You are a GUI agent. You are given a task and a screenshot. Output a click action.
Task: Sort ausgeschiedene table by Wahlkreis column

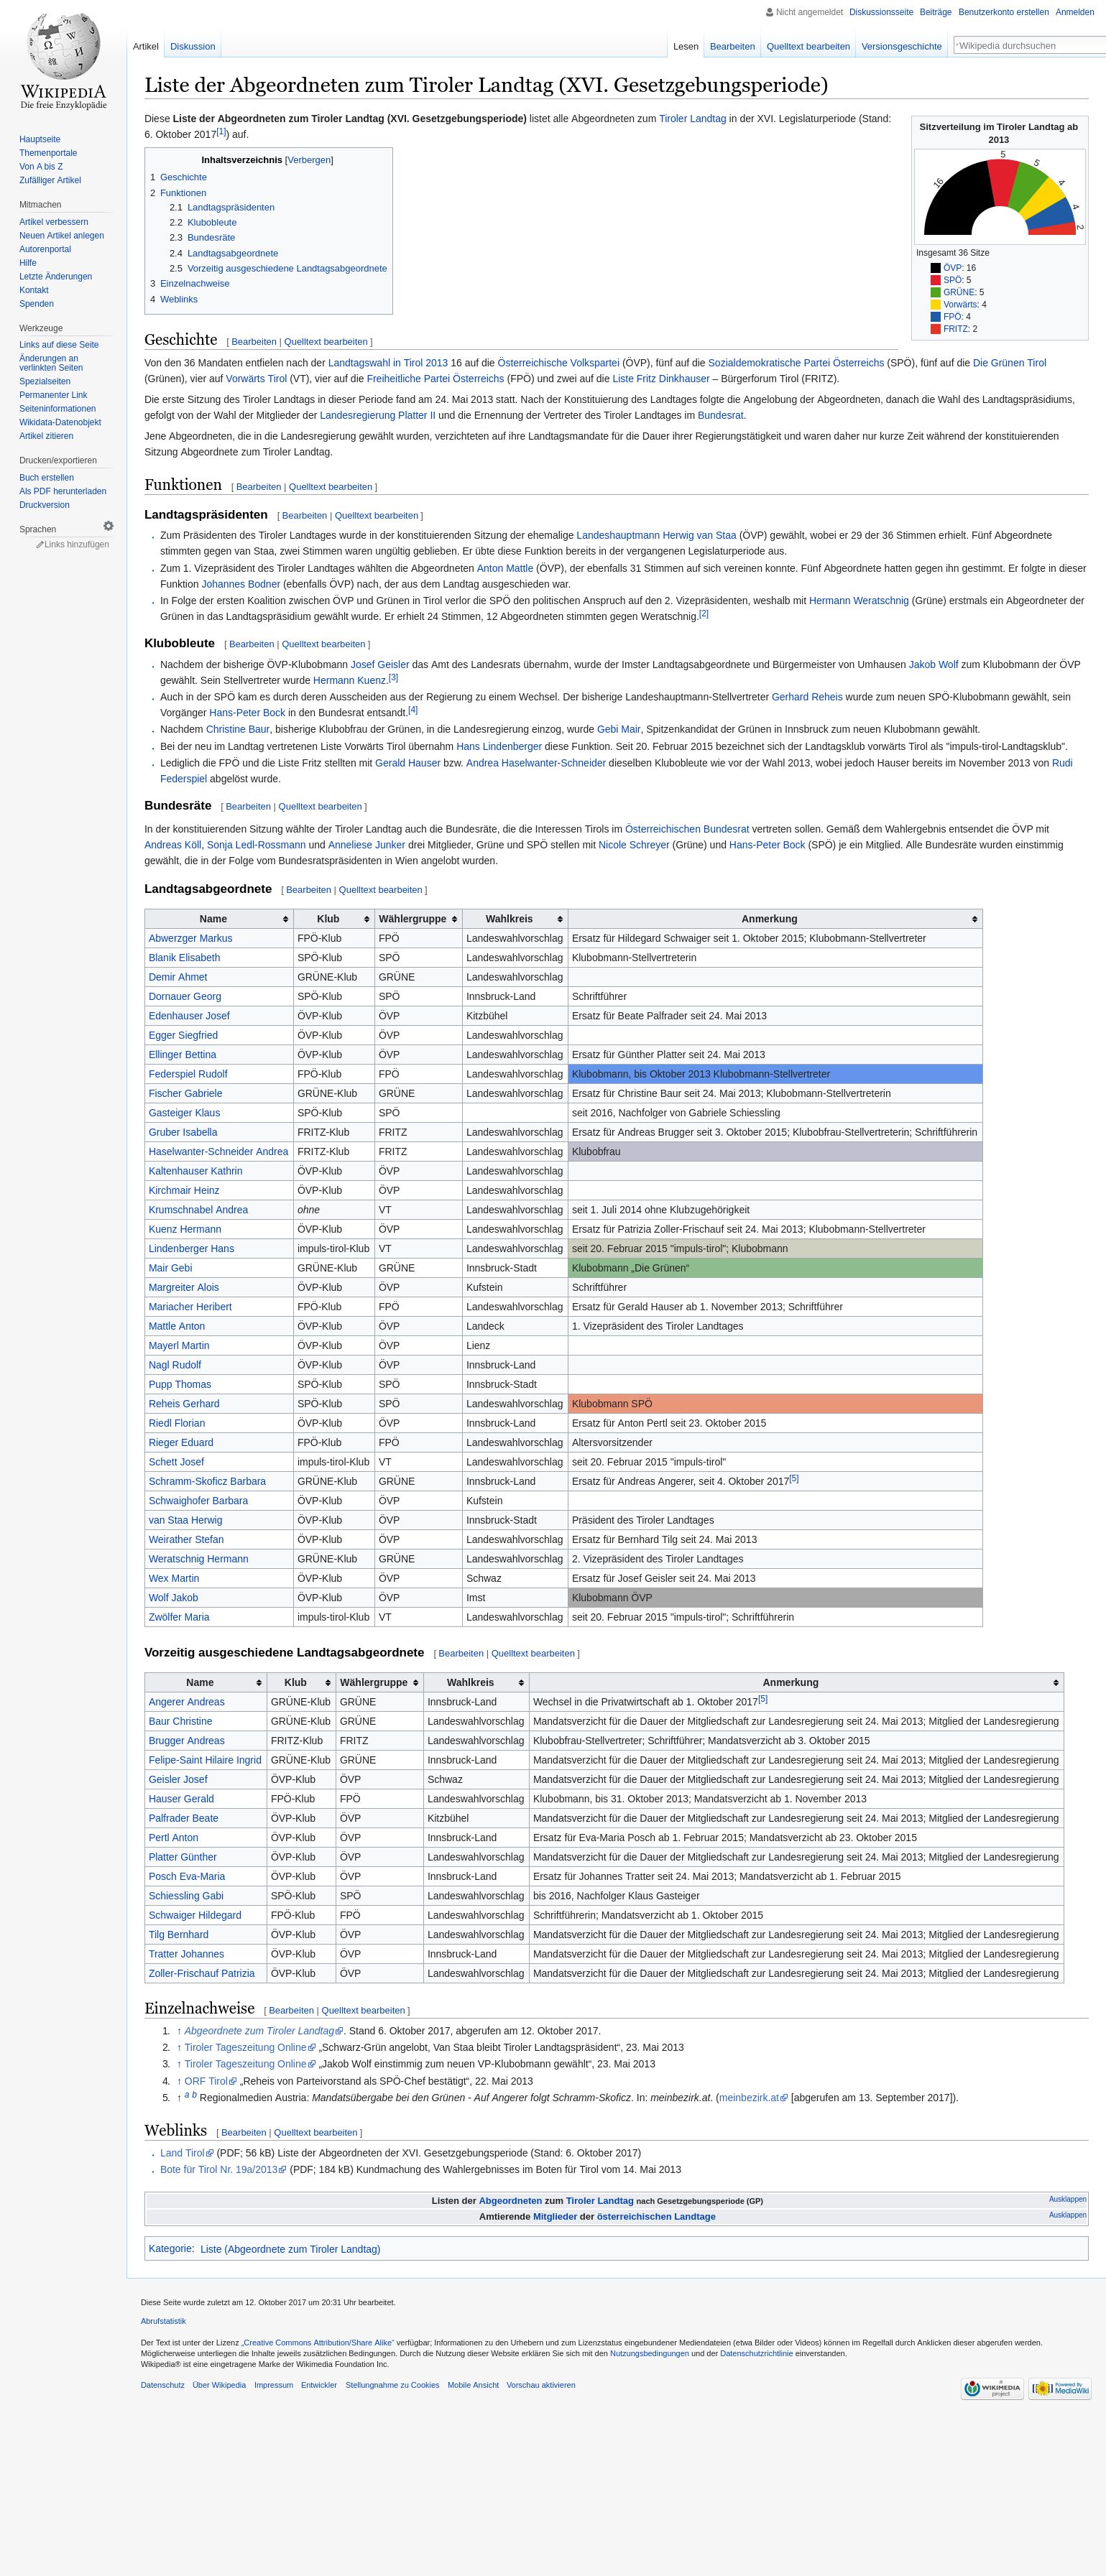click(476, 1682)
